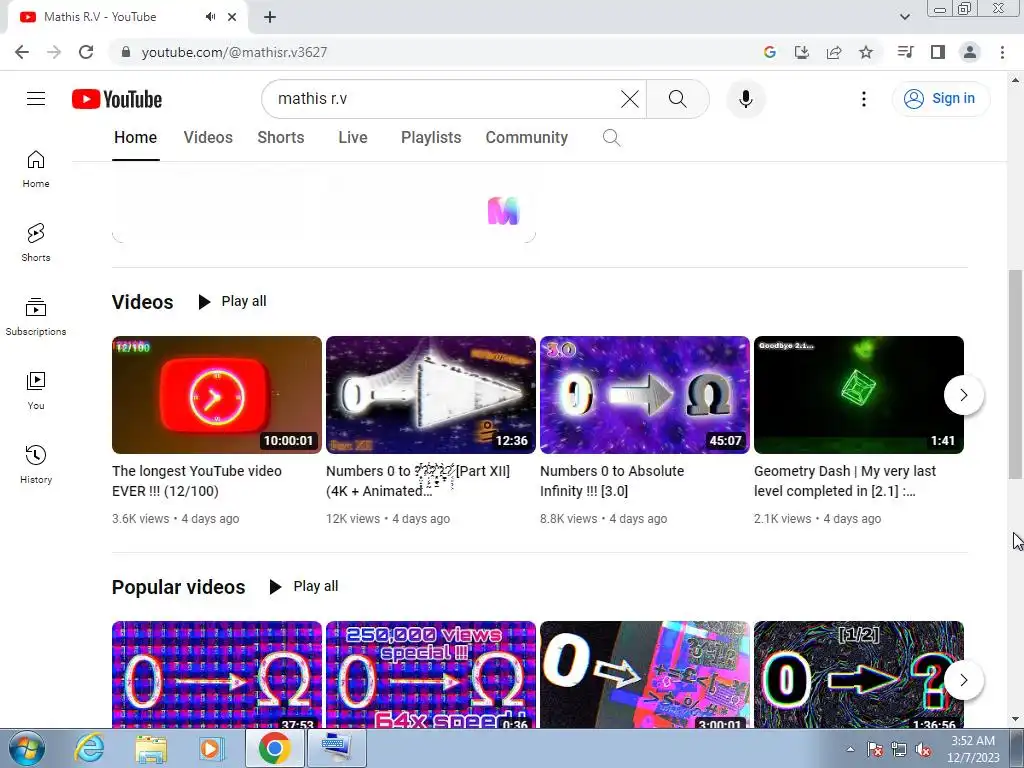Reload the current page
The image size is (1024, 768).
click(86, 52)
